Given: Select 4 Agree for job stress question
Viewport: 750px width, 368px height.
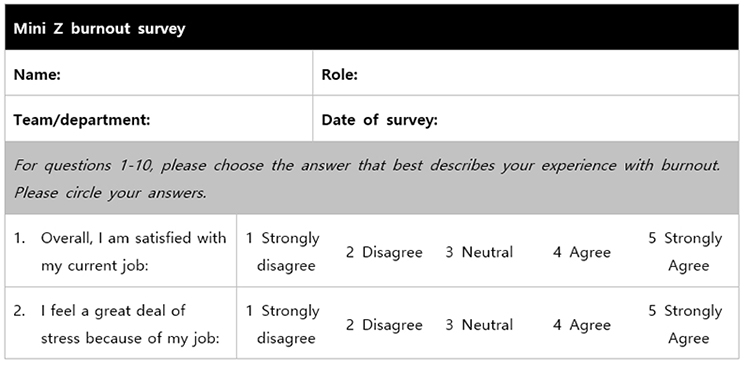Looking at the screenshot, I should pyautogui.click(x=582, y=325).
